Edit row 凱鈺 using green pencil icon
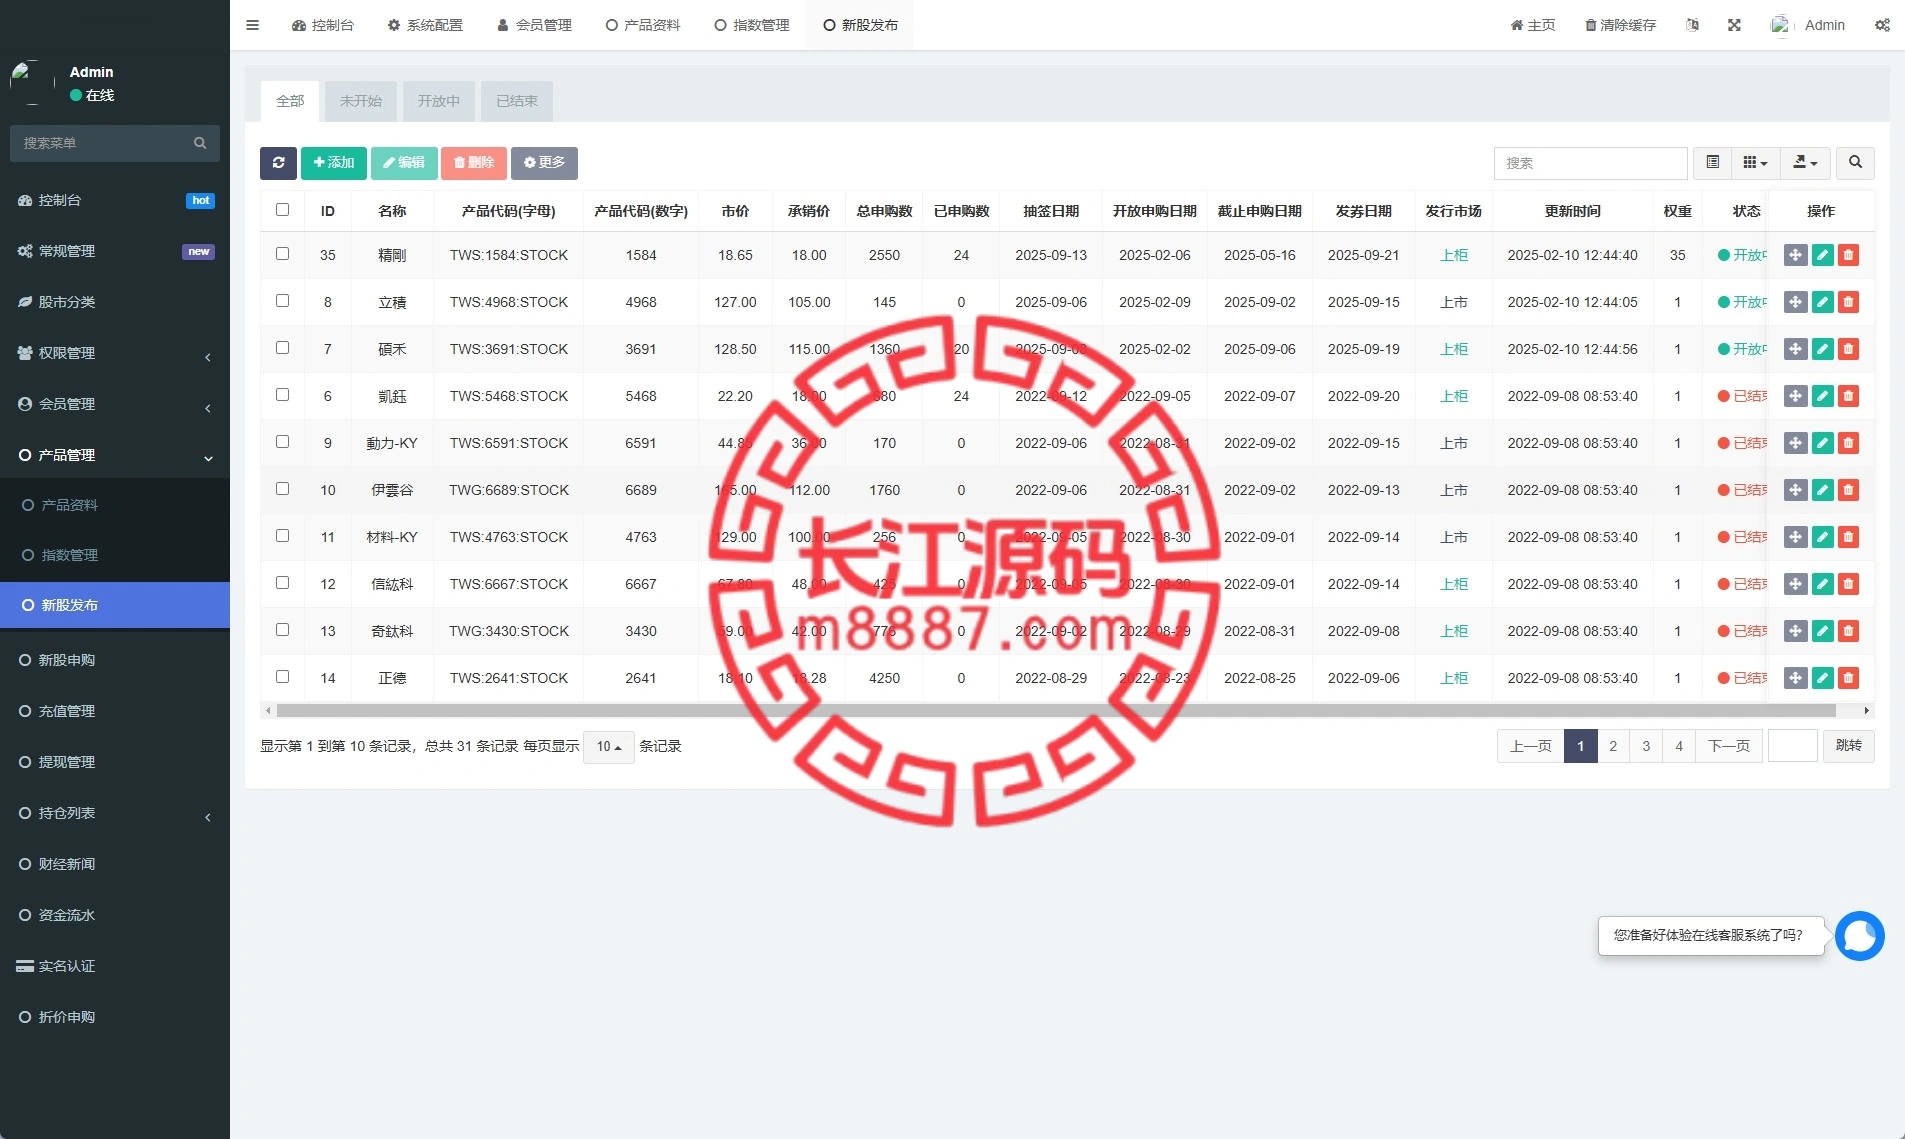 [1822, 396]
